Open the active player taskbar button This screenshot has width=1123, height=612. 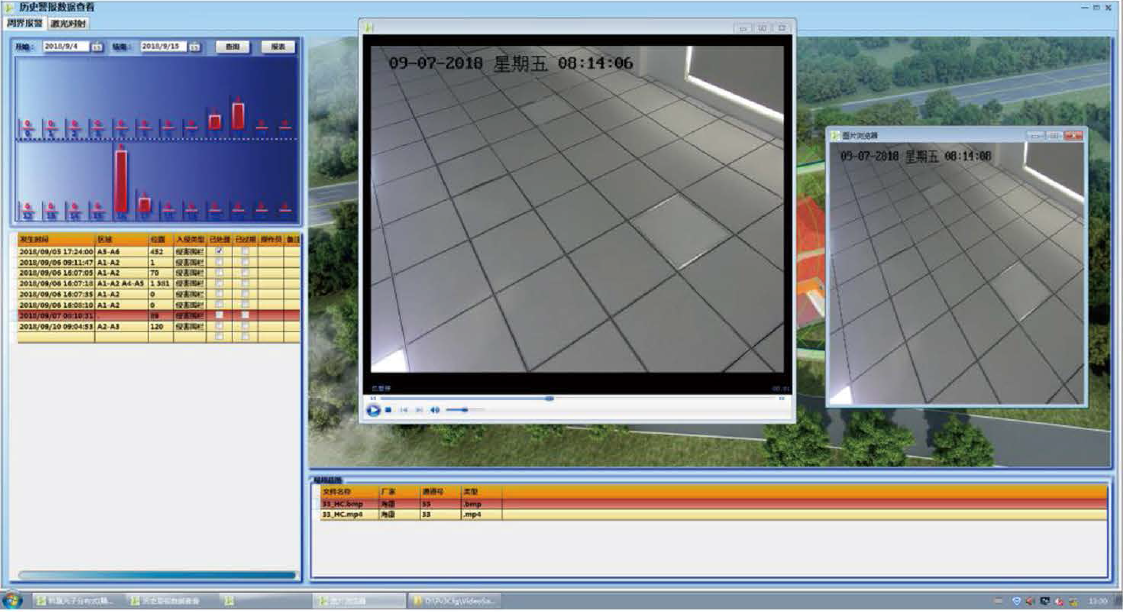(358, 601)
